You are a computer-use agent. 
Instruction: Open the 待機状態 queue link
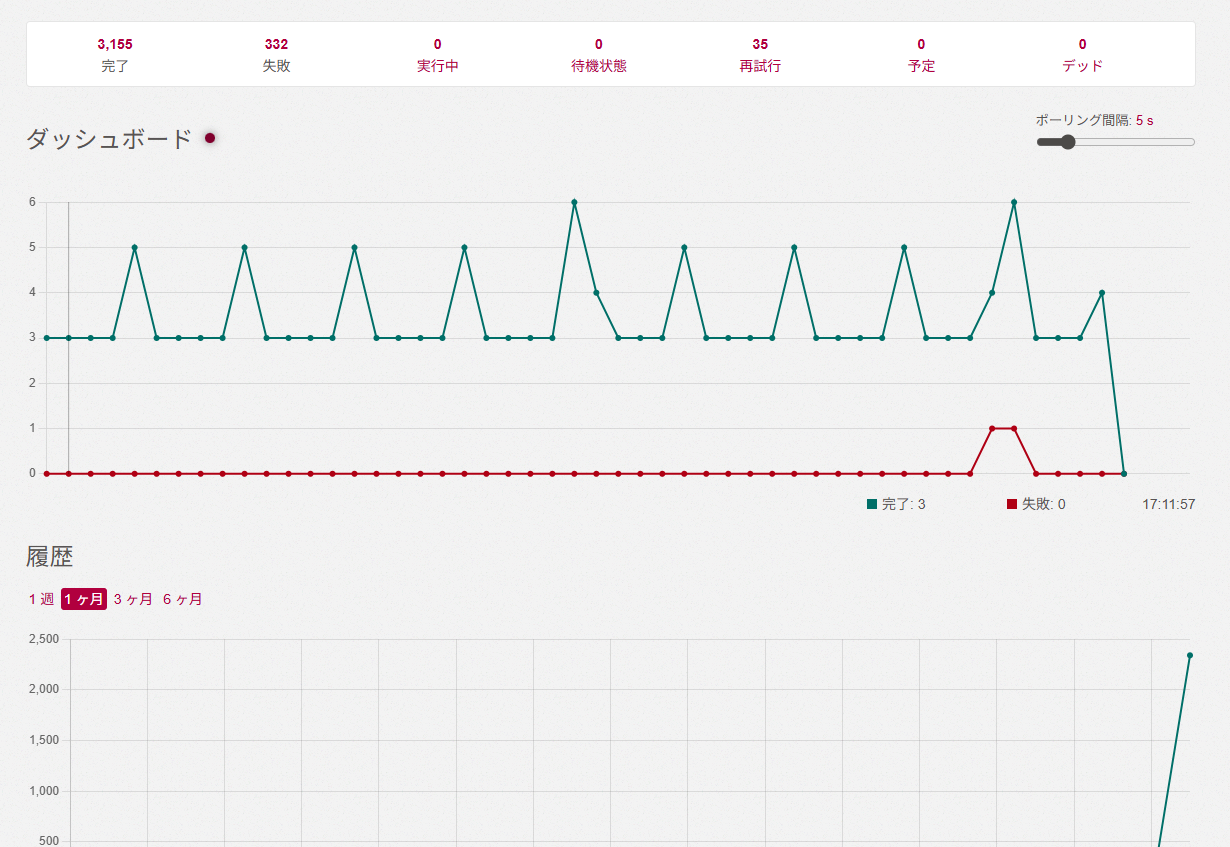click(x=599, y=55)
